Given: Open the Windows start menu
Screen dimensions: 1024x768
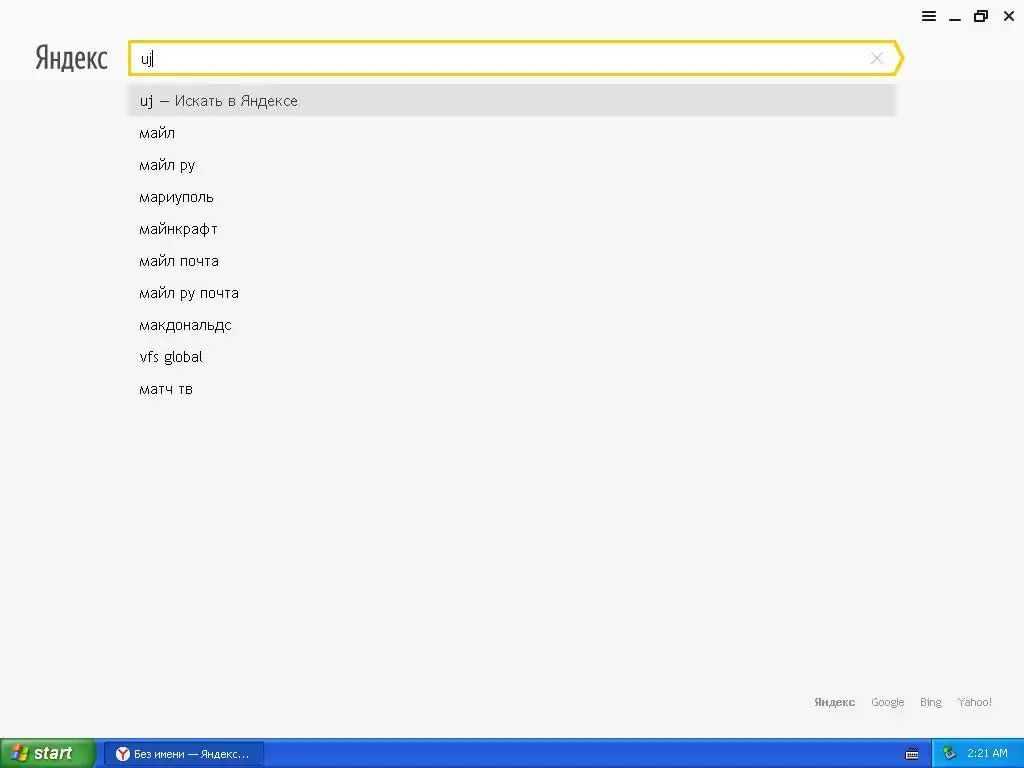Looking at the screenshot, I should (48, 753).
